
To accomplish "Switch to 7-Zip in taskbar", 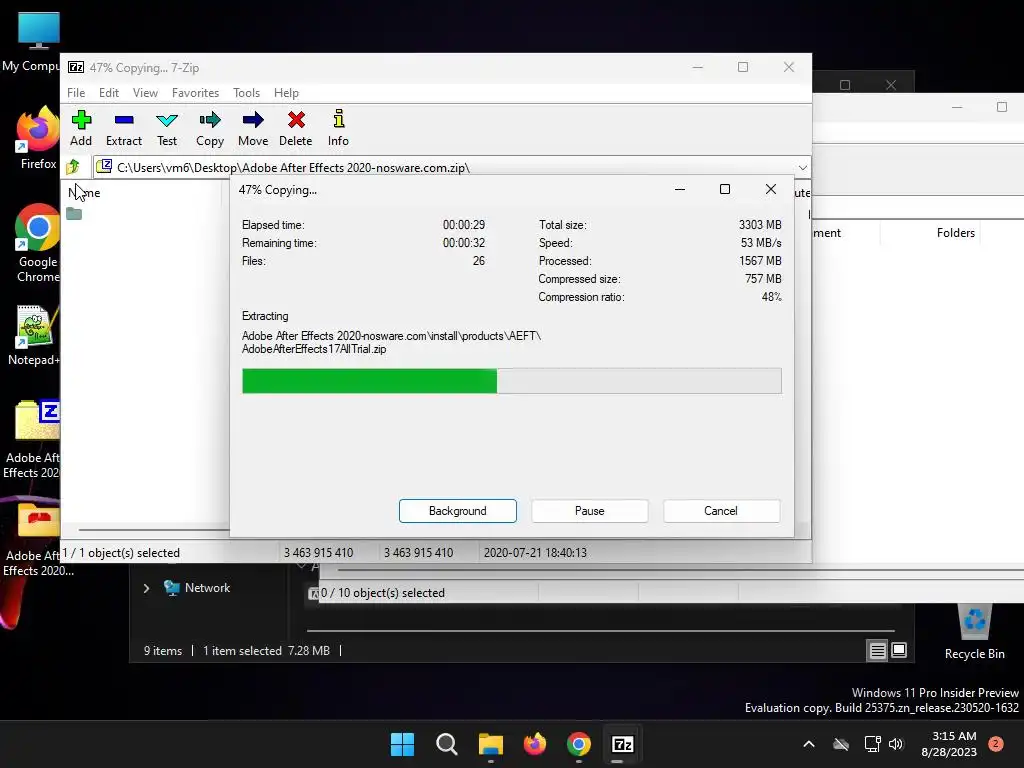I will point(622,744).
